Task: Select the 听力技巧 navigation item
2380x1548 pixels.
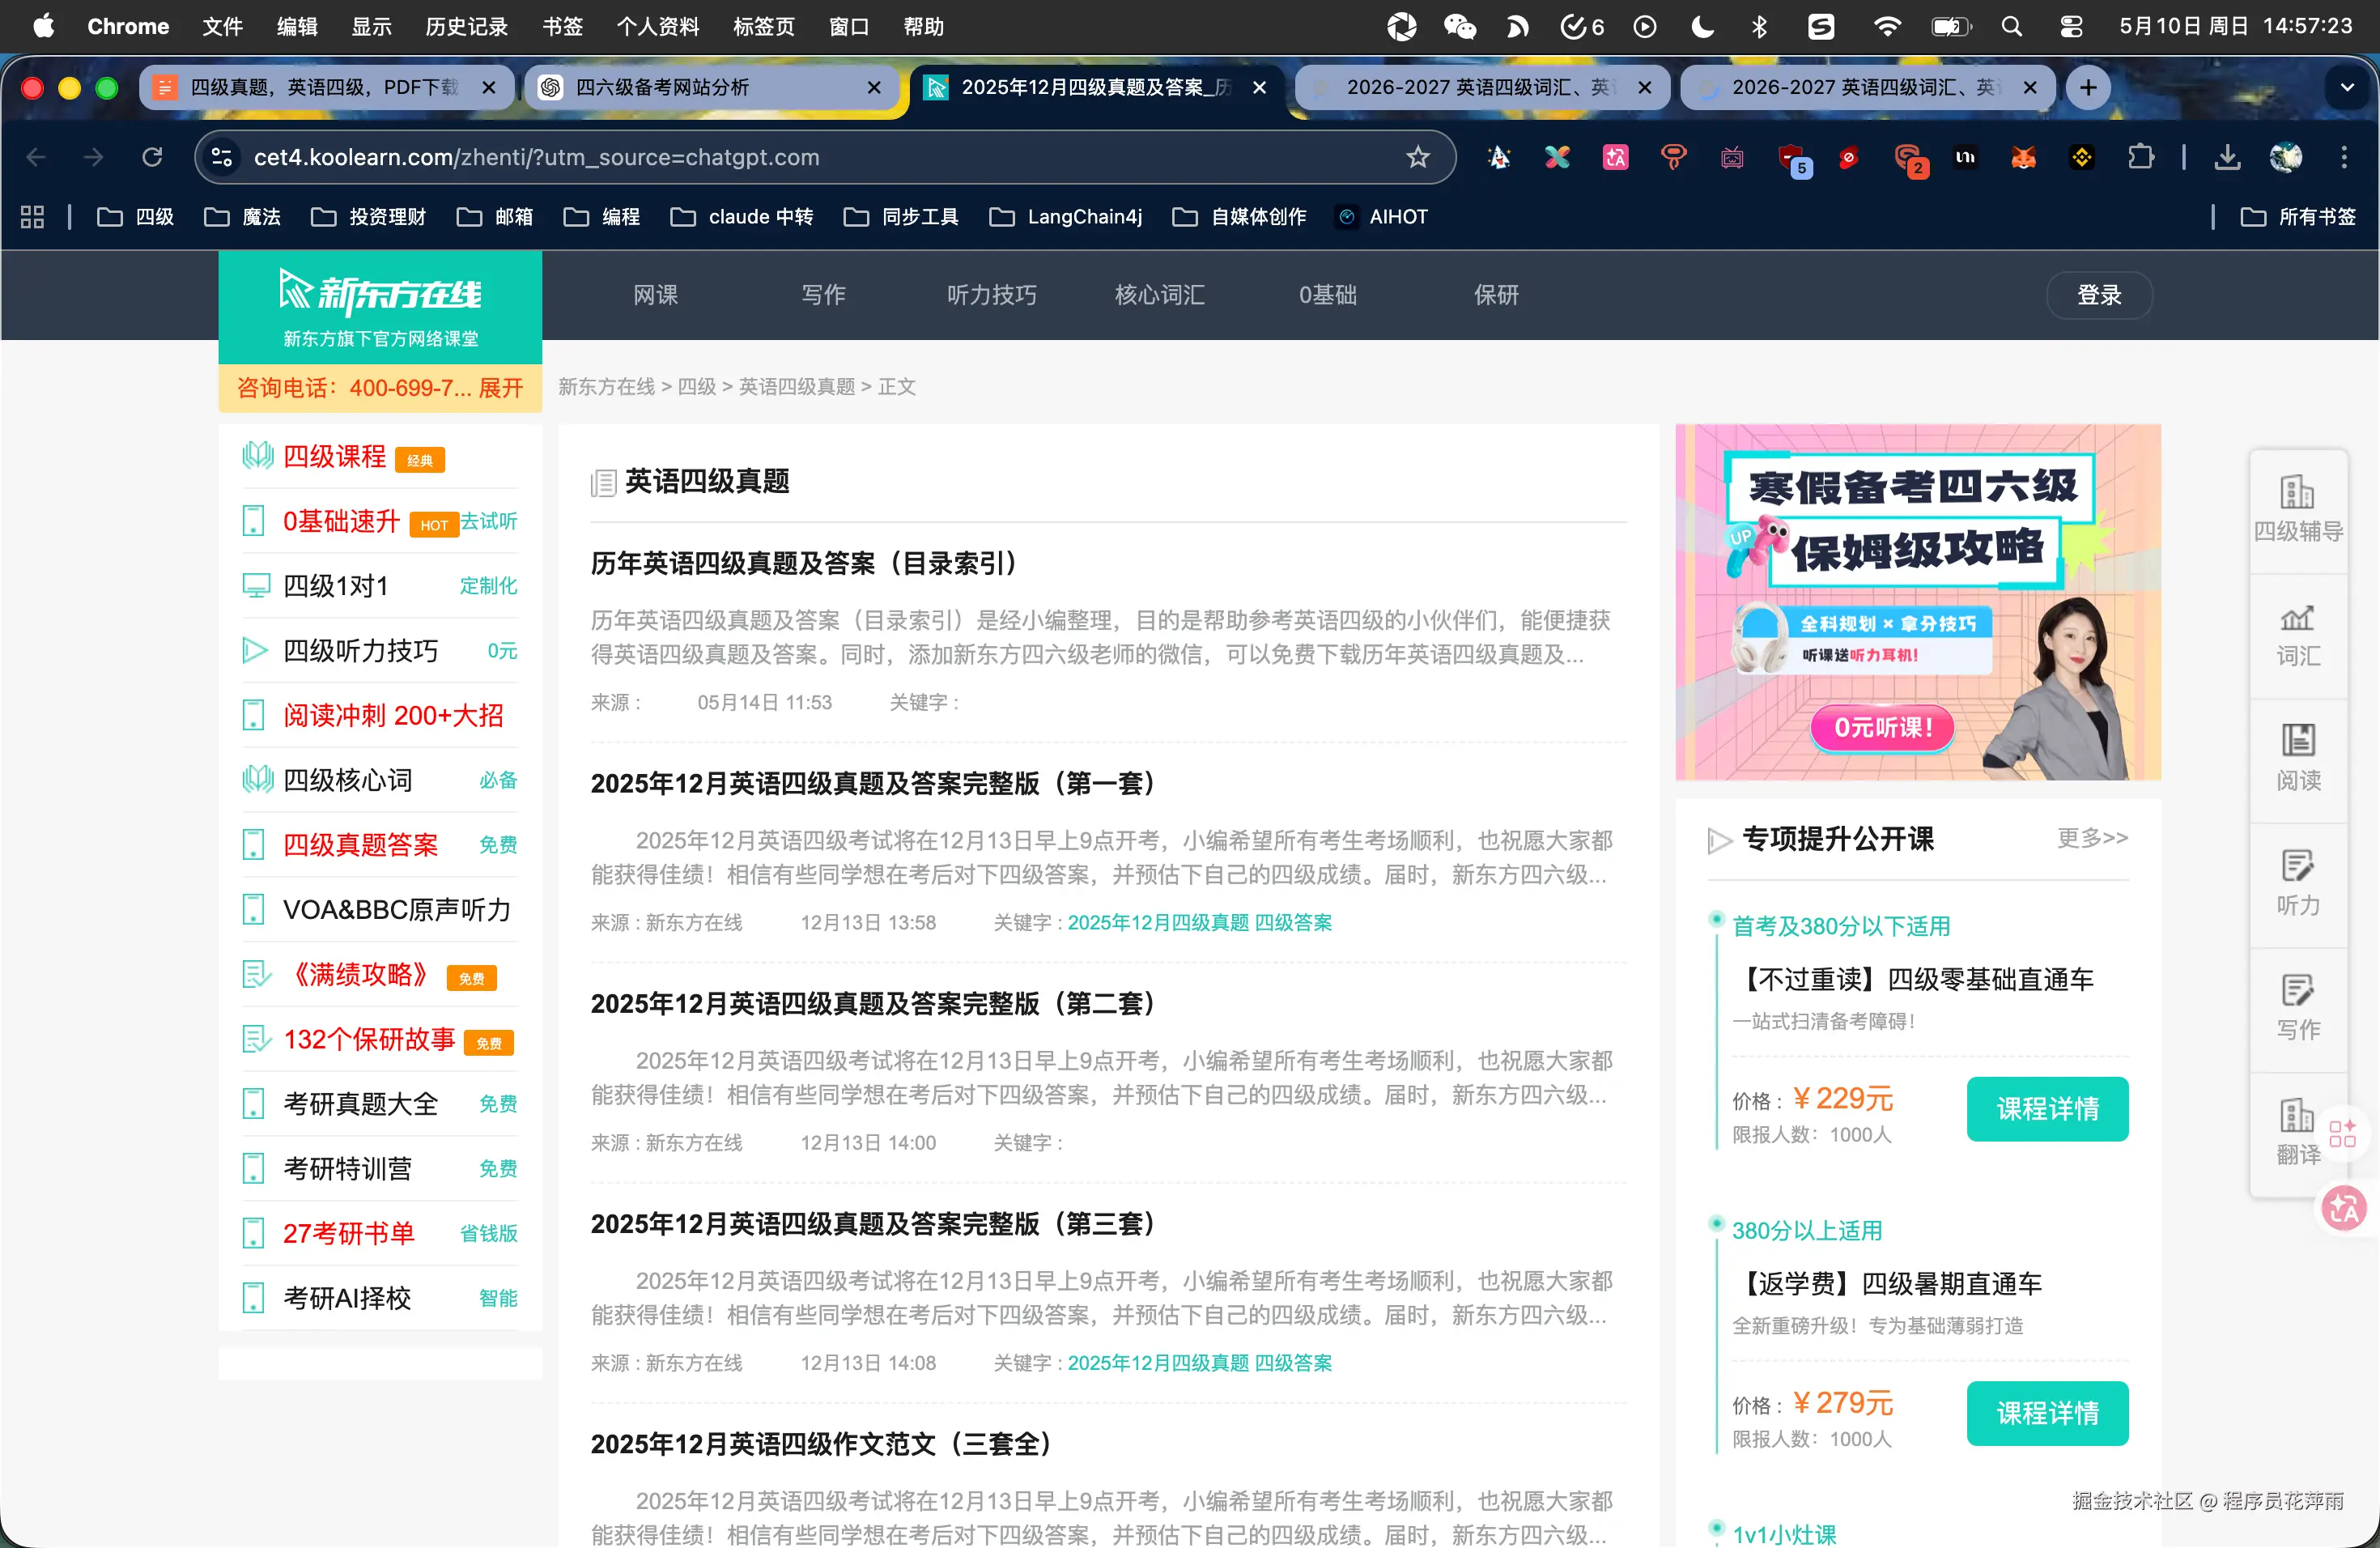Action: tap(992, 295)
